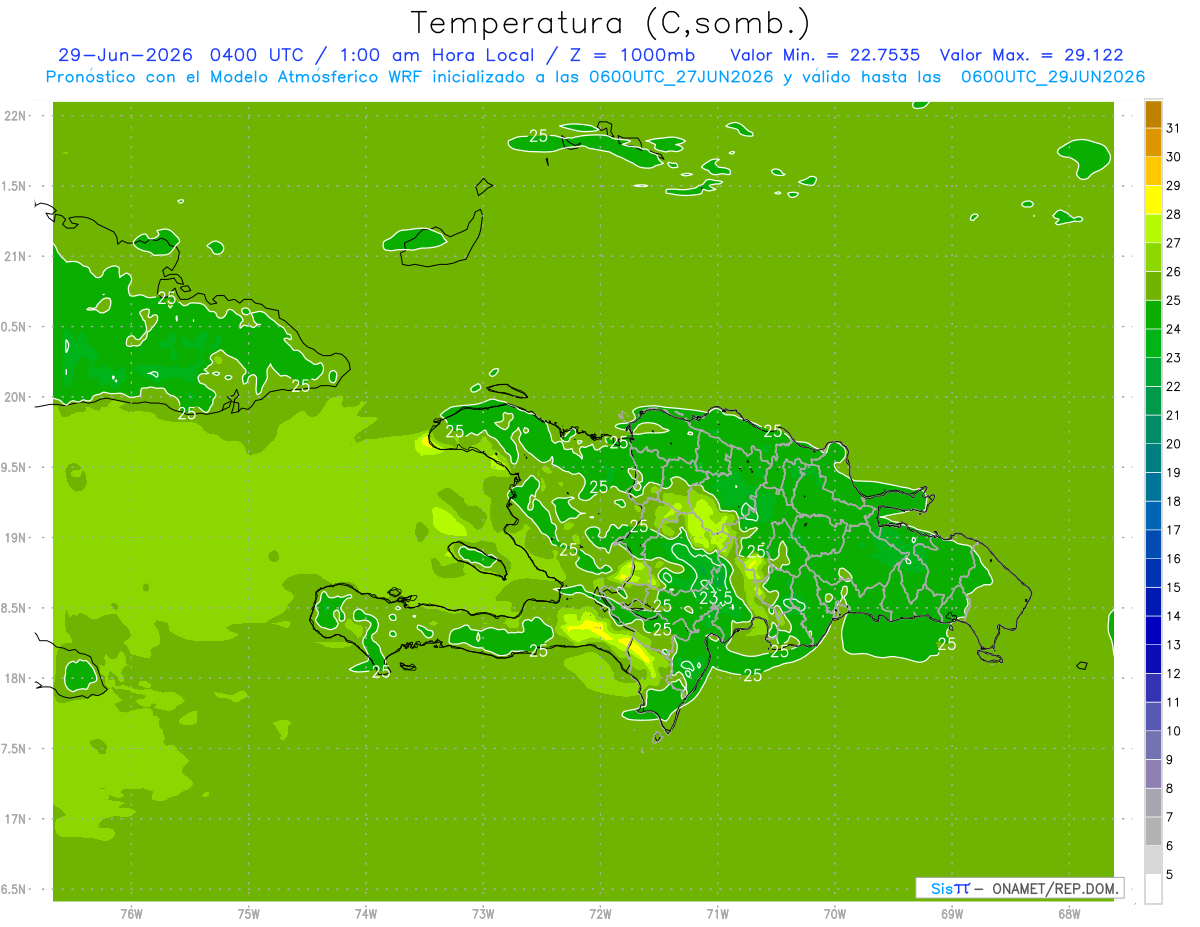
Task: Click the '72W' longitude tick label
Action: [600, 913]
